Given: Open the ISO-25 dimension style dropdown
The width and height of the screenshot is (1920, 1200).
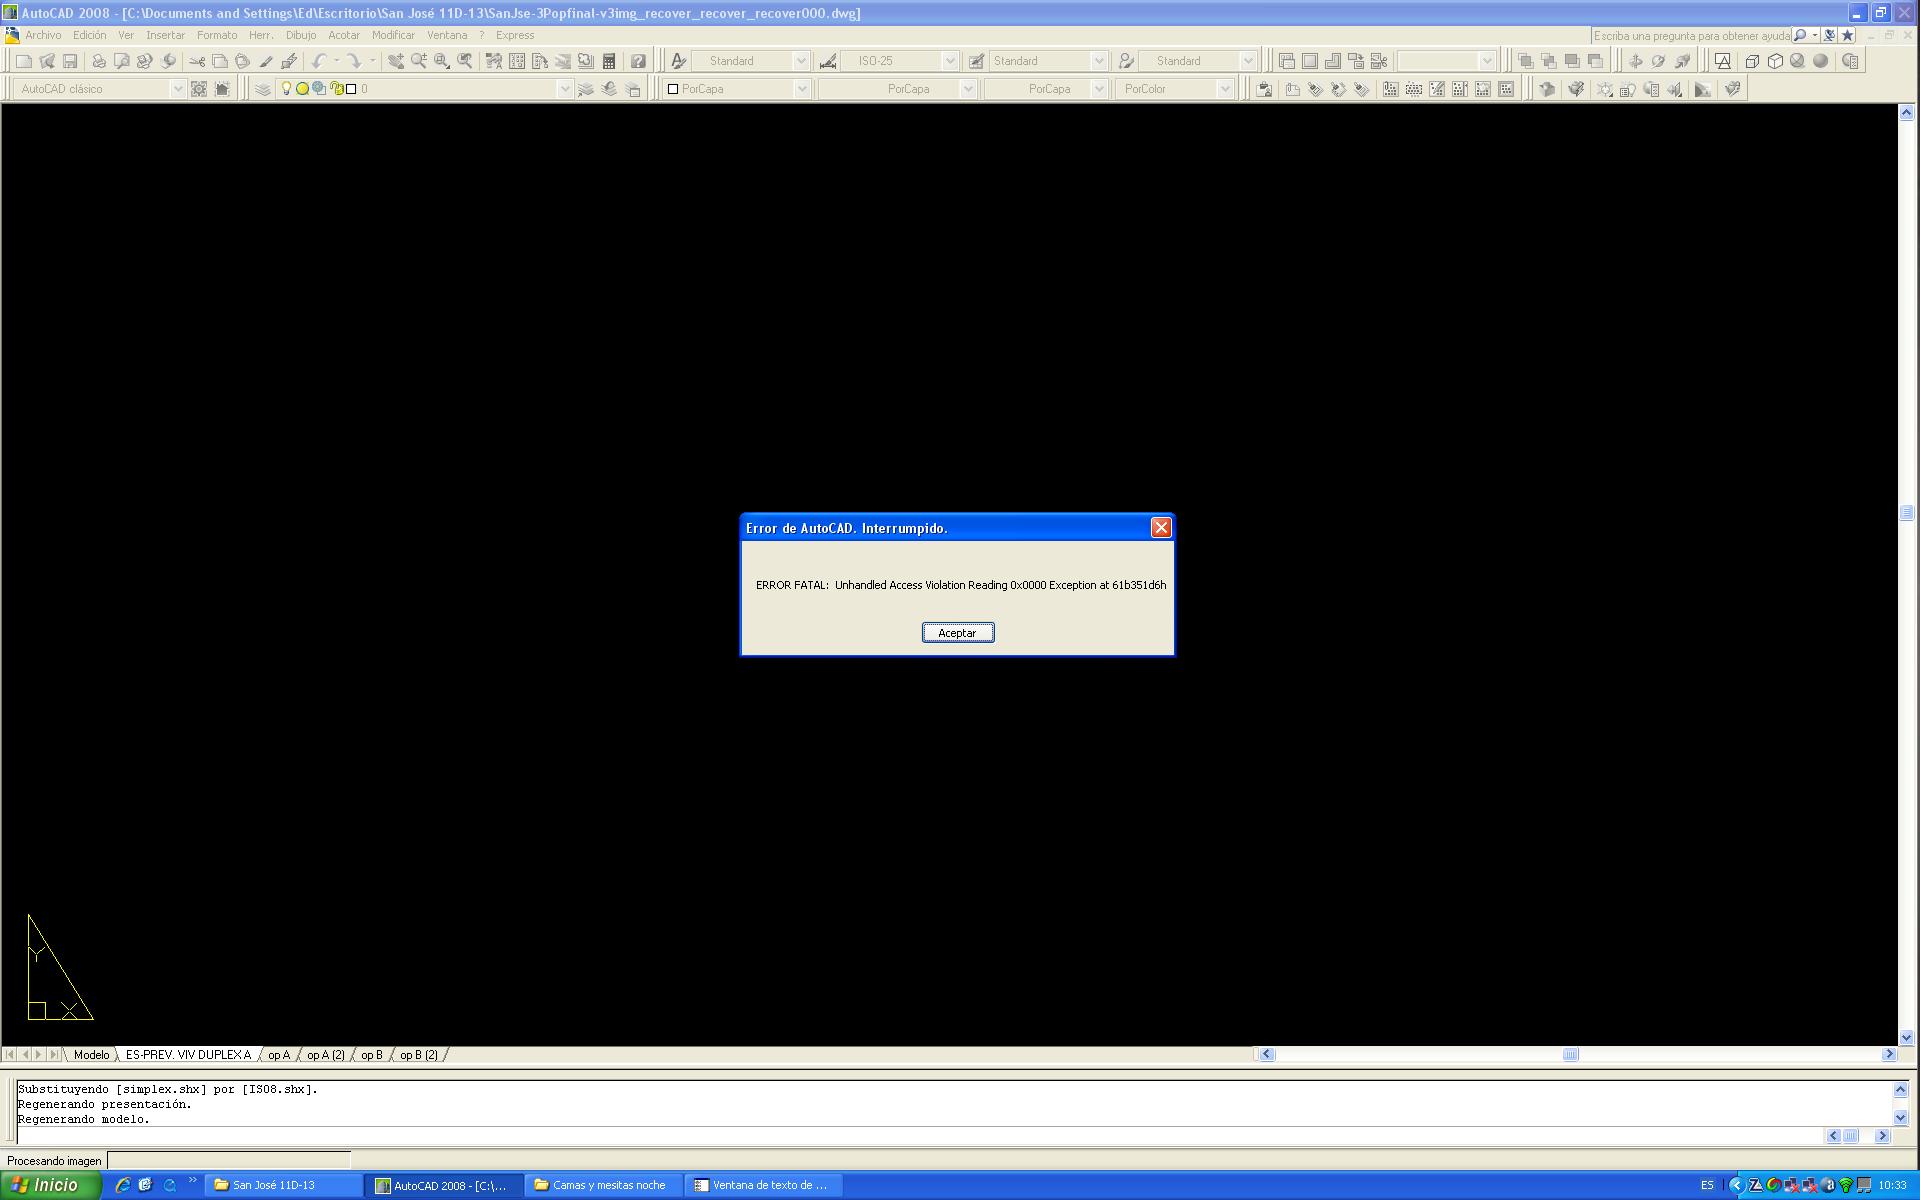Looking at the screenshot, I should [949, 61].
